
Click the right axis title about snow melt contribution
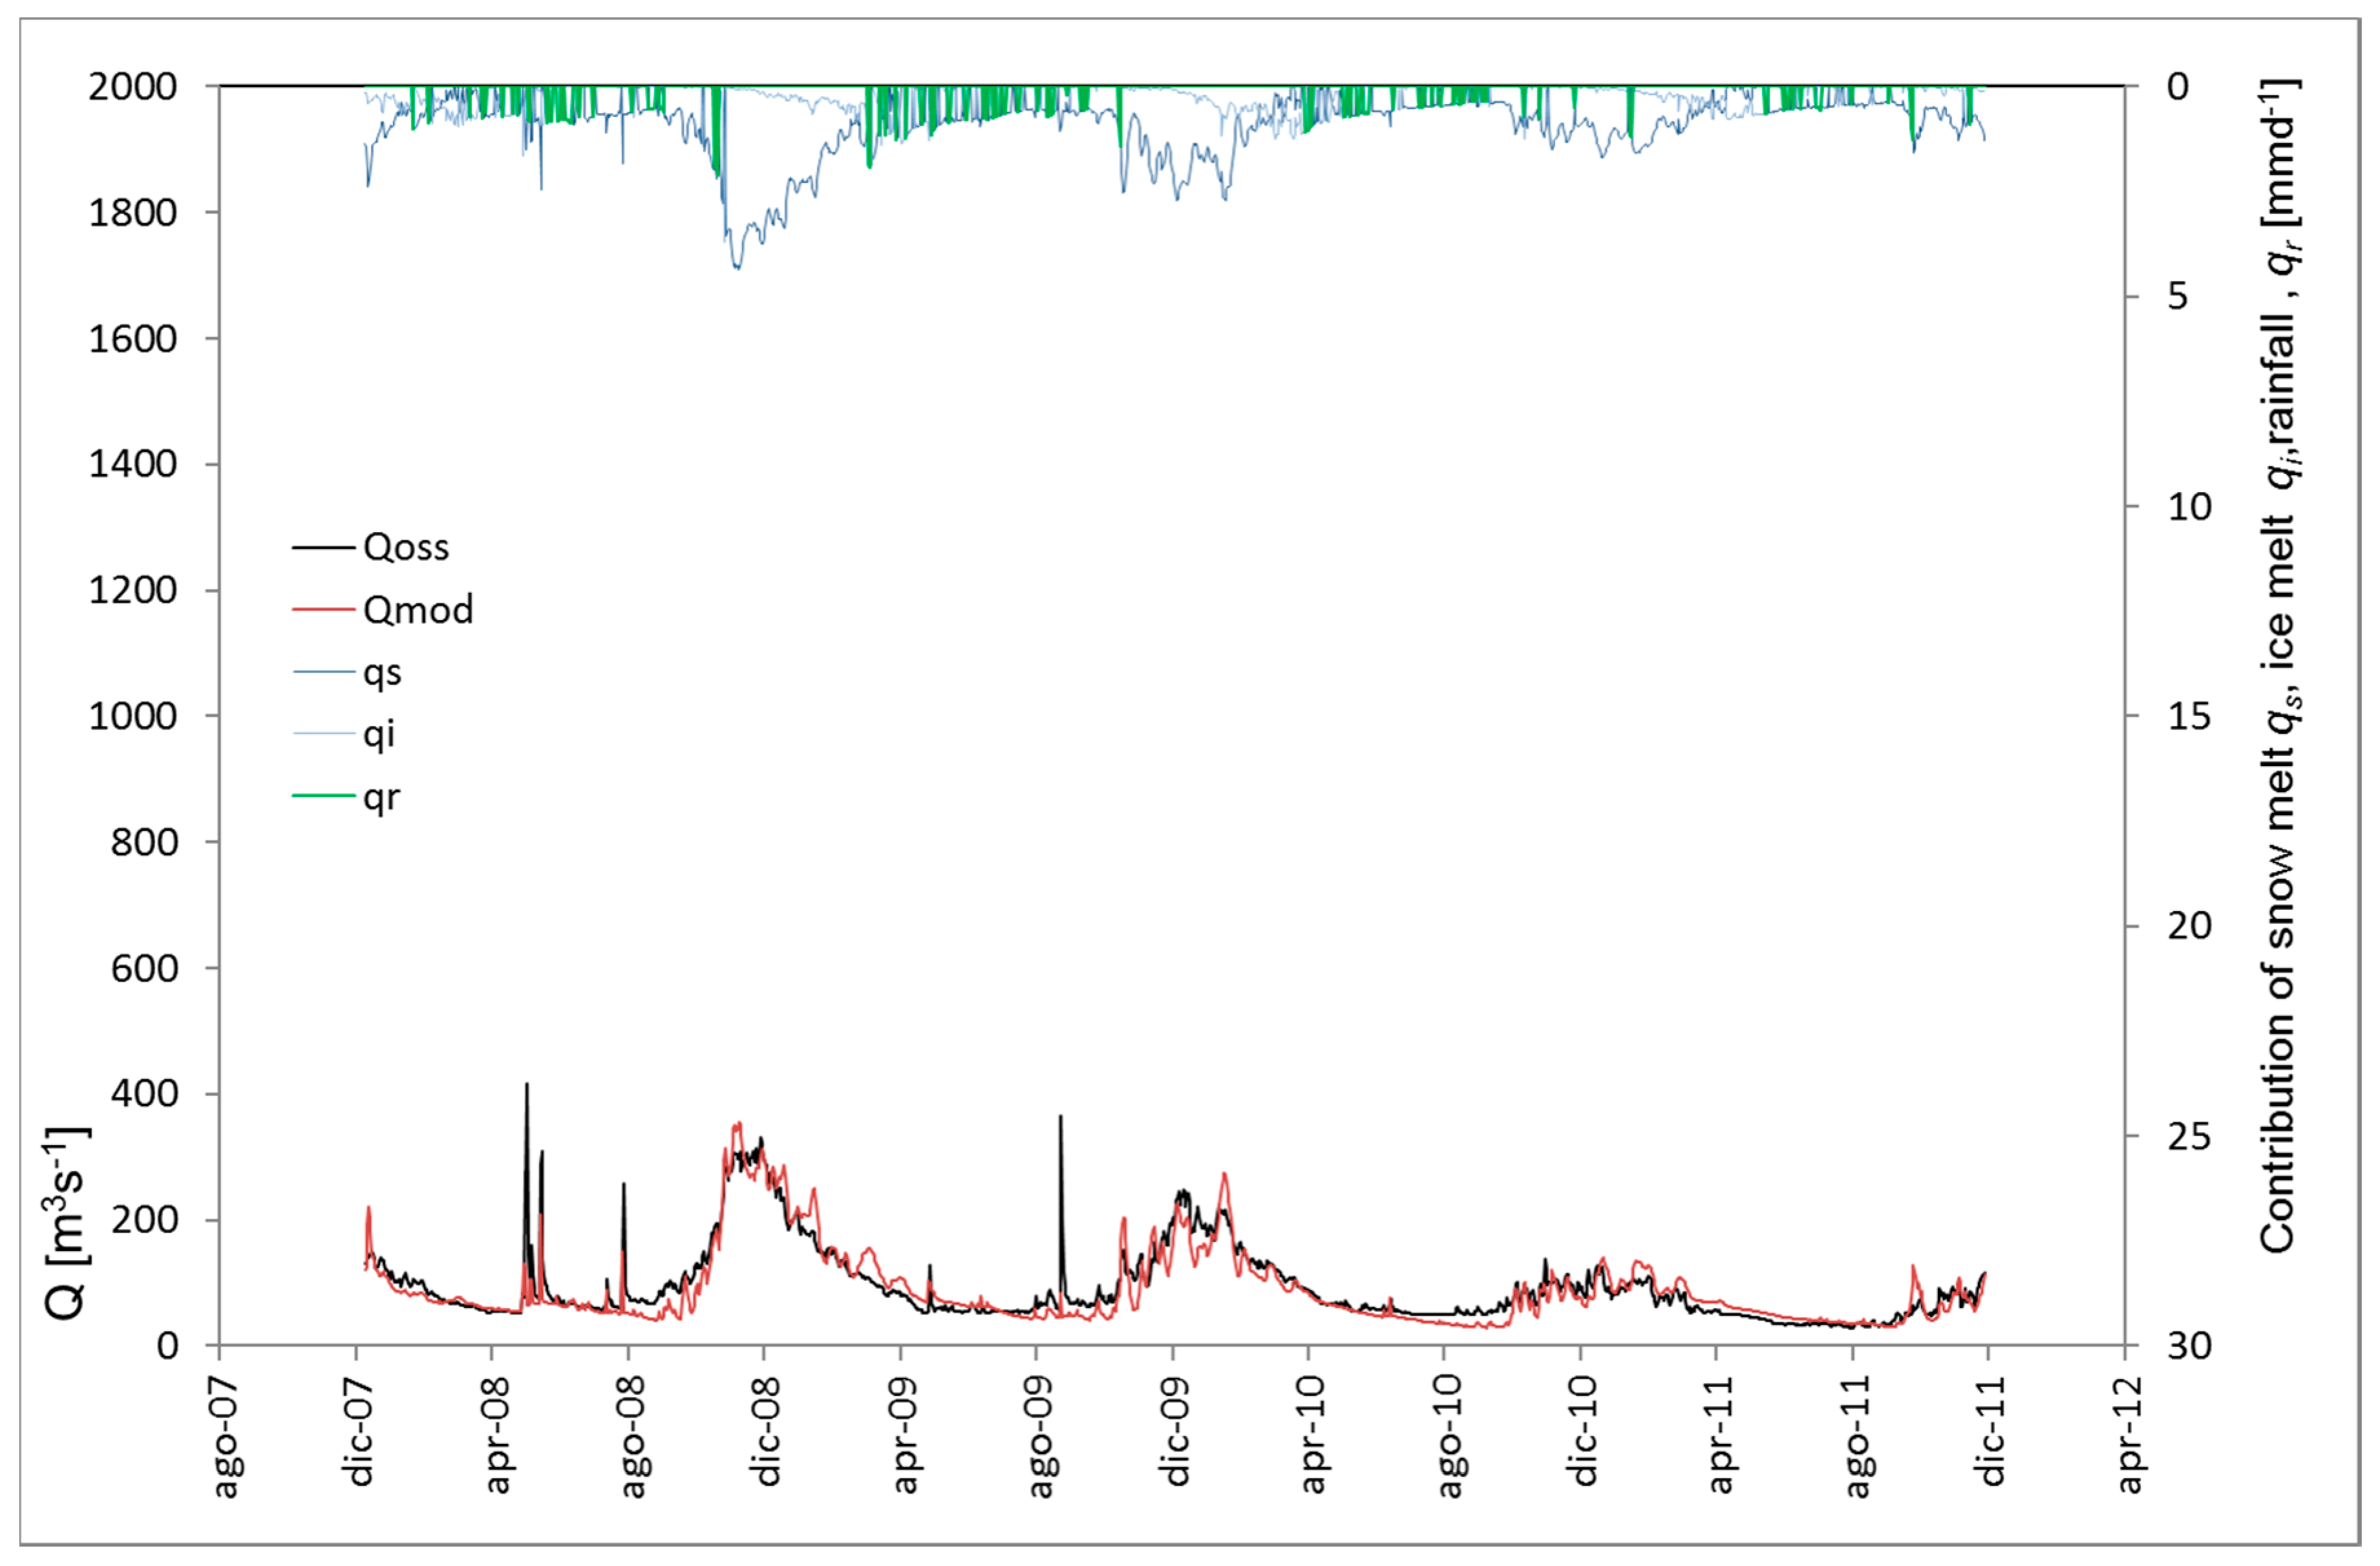2281,665
